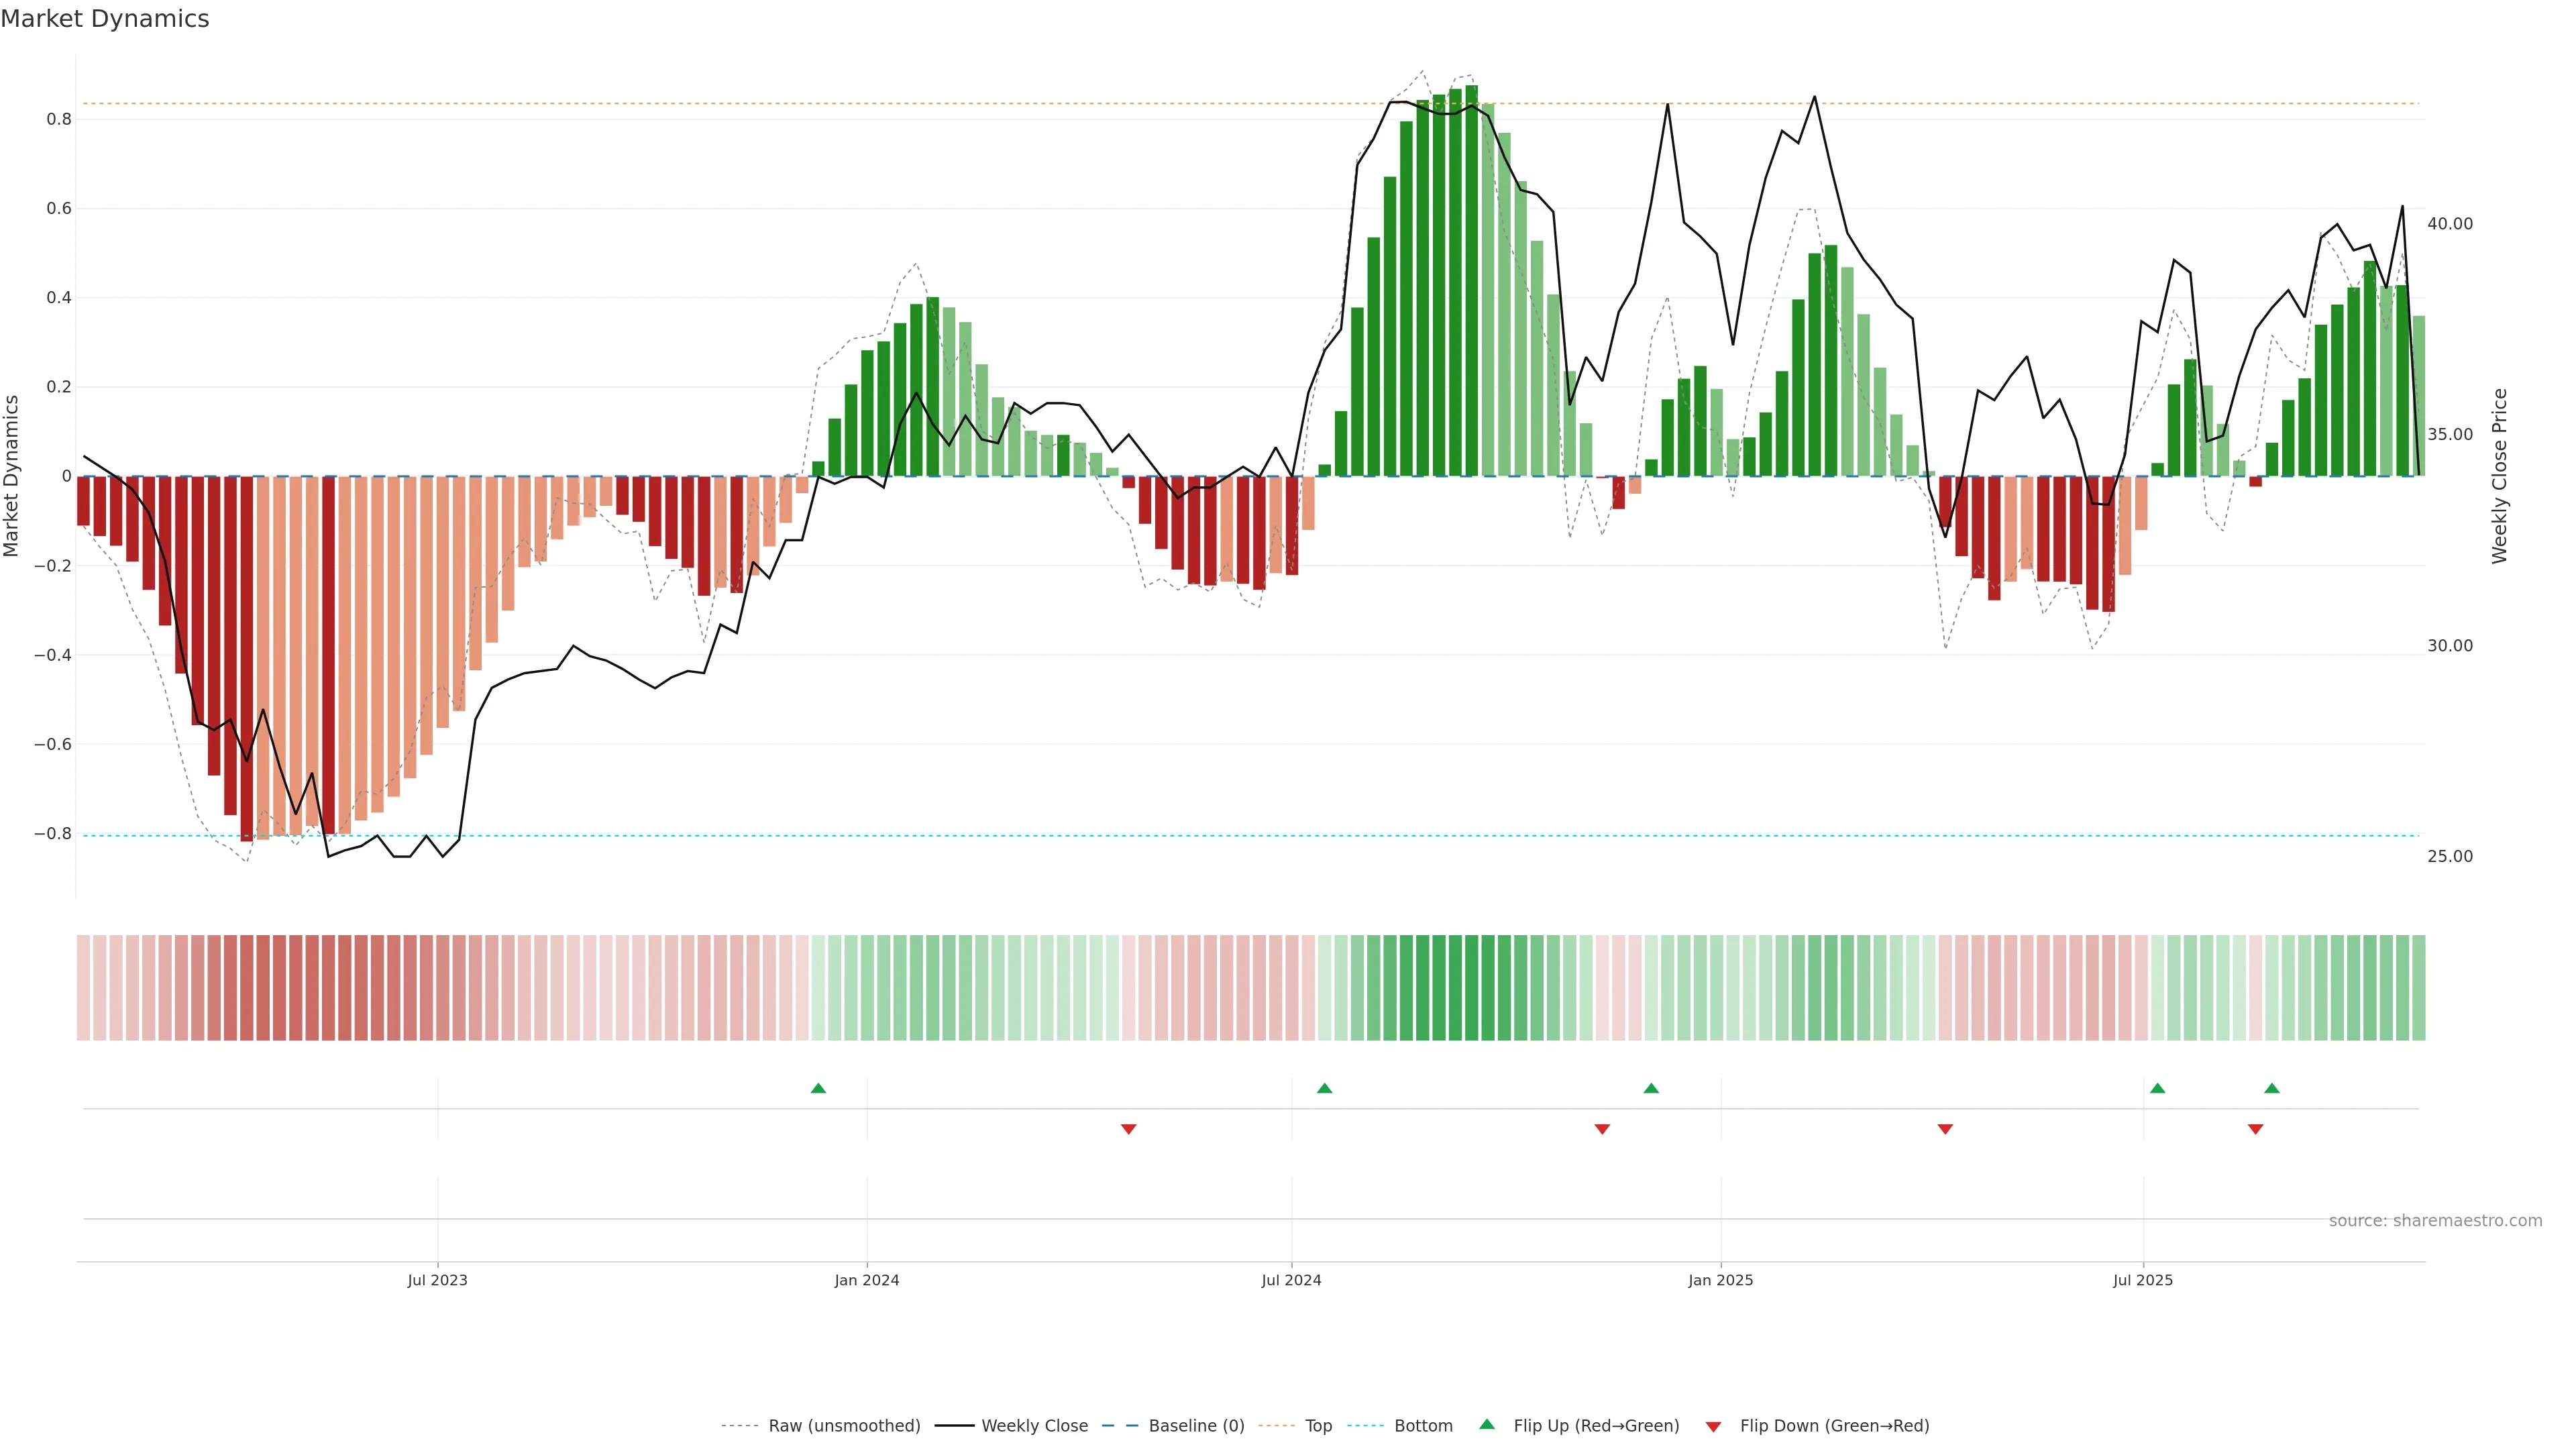Click the green flip-up triangle before Jan 2025

(1651, 1088)
